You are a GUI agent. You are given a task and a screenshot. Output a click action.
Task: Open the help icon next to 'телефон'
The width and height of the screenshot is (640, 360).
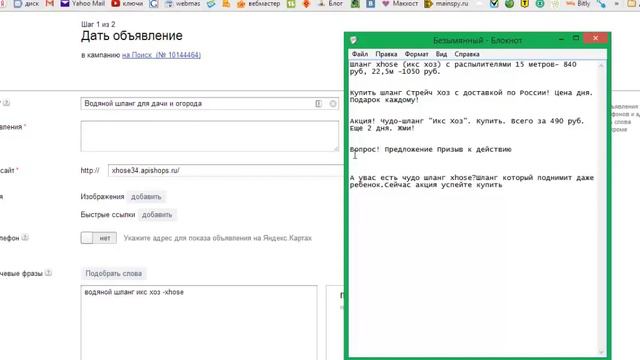(25, 237)
